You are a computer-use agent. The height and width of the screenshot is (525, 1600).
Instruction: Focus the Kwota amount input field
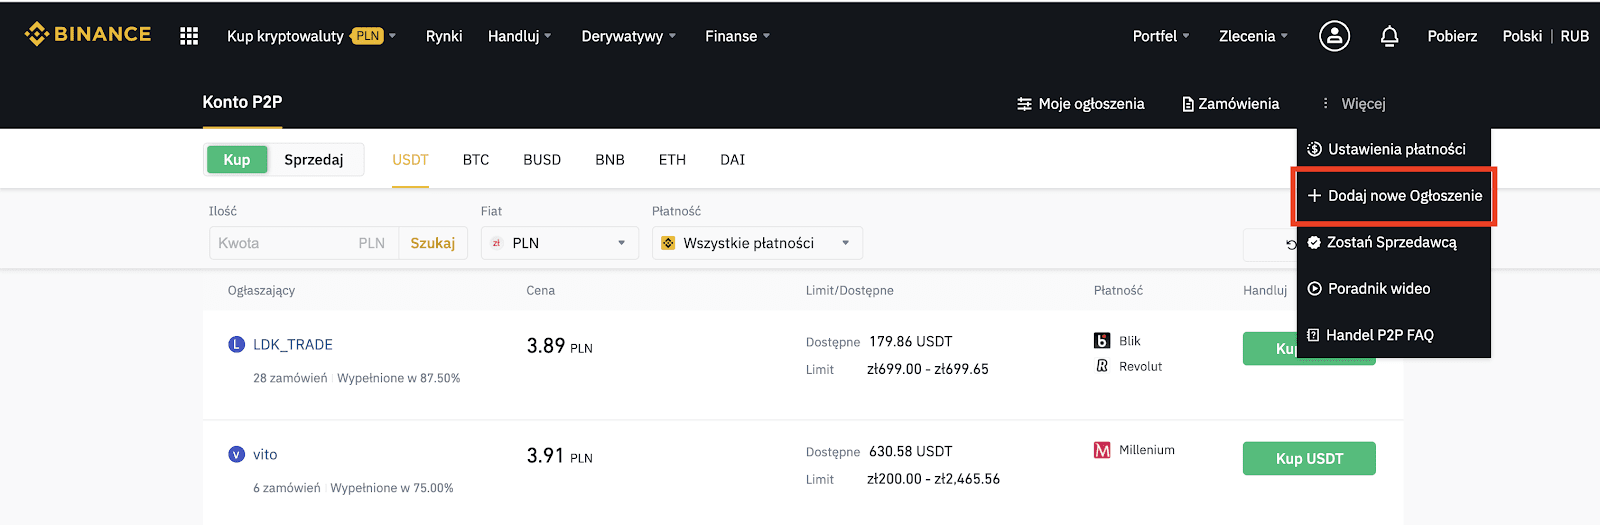[x=304, y=243]
